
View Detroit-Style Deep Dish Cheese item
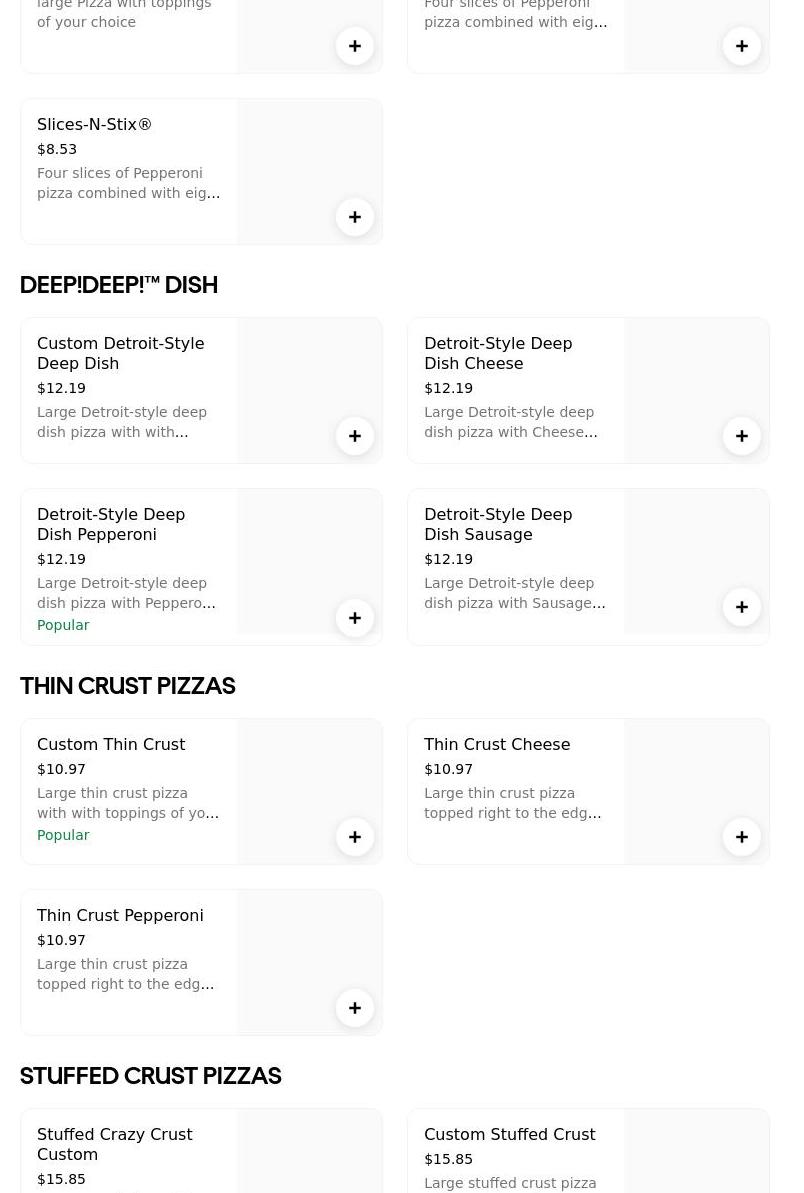pos(498,353)
